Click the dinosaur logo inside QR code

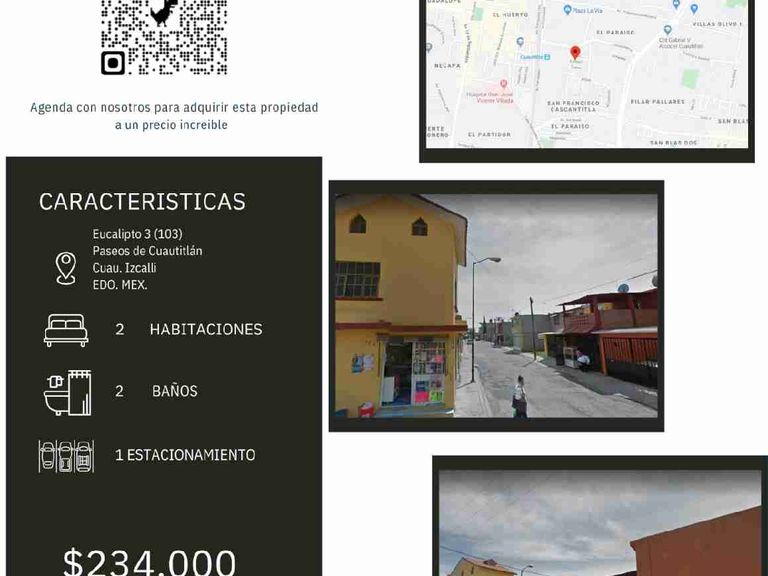[x=164, y=12]
